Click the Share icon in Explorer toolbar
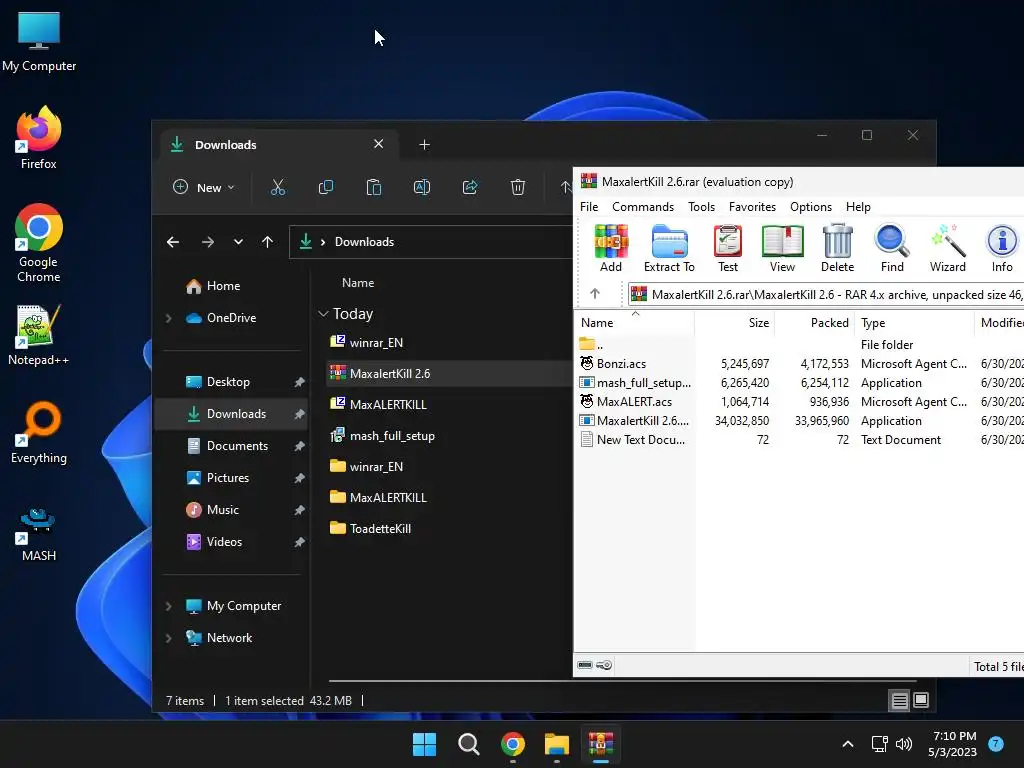 (470, 187)
